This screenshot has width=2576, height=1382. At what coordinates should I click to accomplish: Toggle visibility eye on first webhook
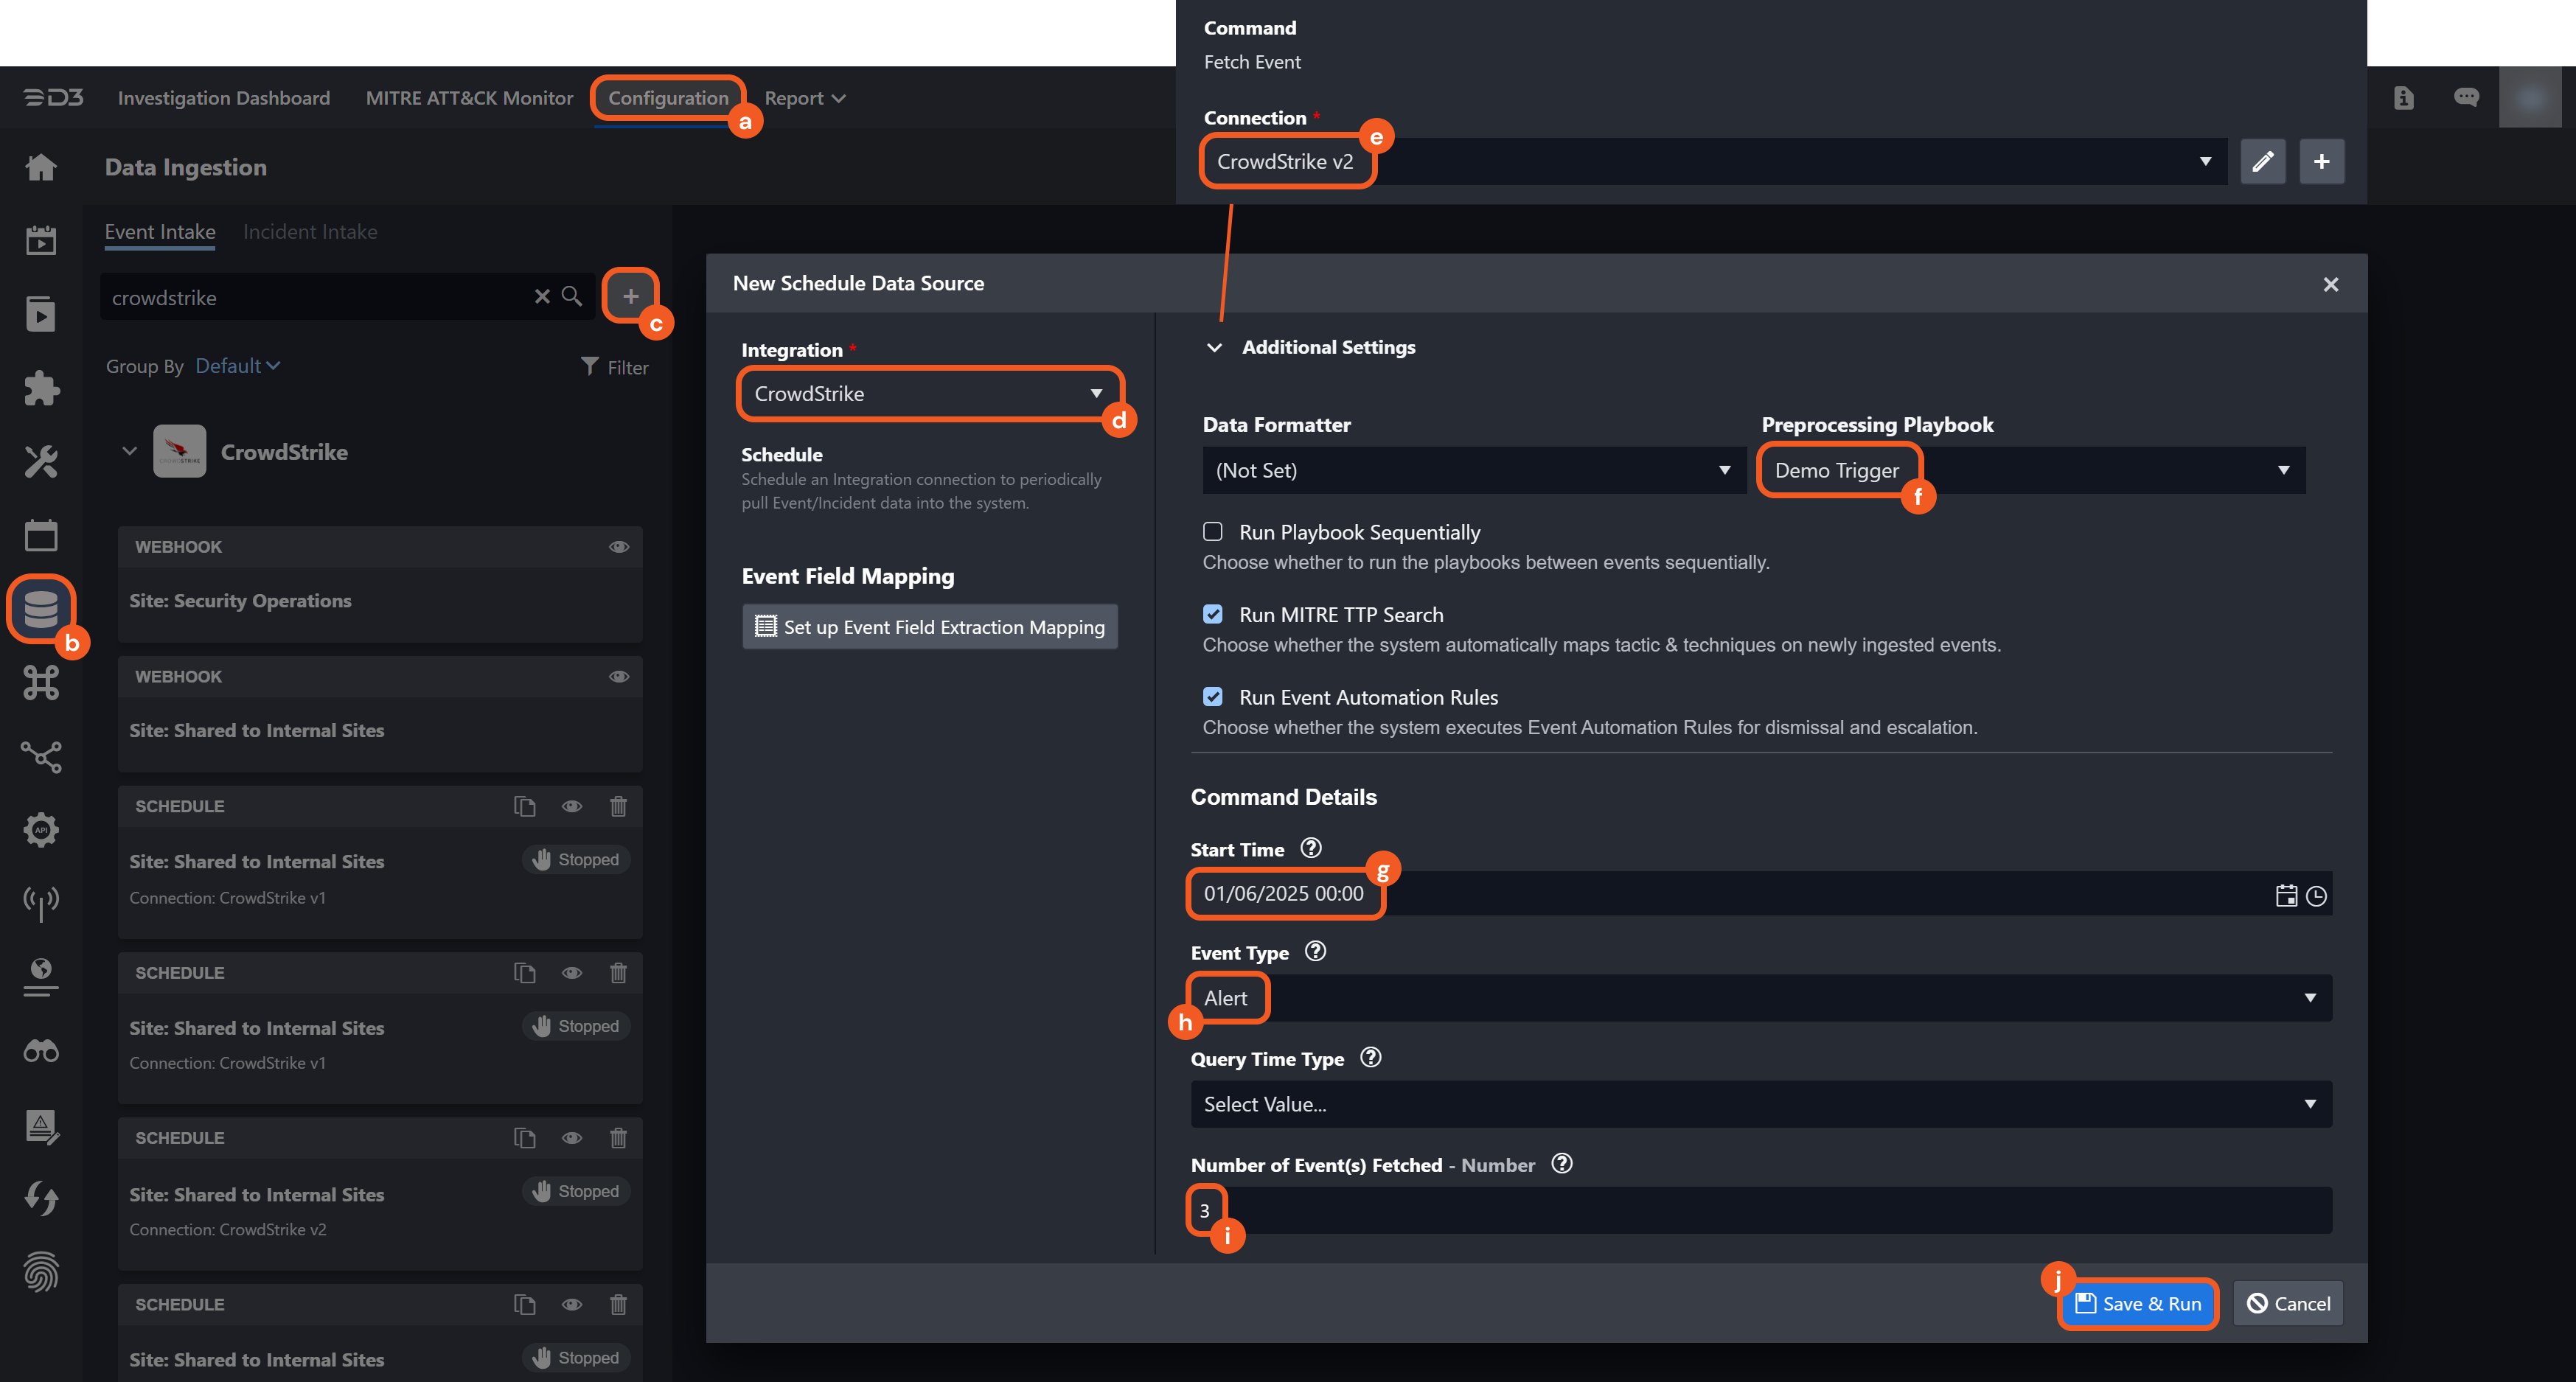(619, 547)
